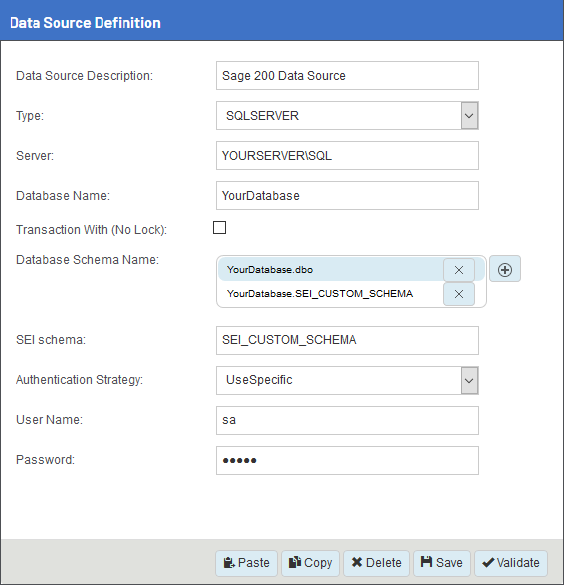
Task: Click the Copy documents icon button
Action: pos(310,563)
